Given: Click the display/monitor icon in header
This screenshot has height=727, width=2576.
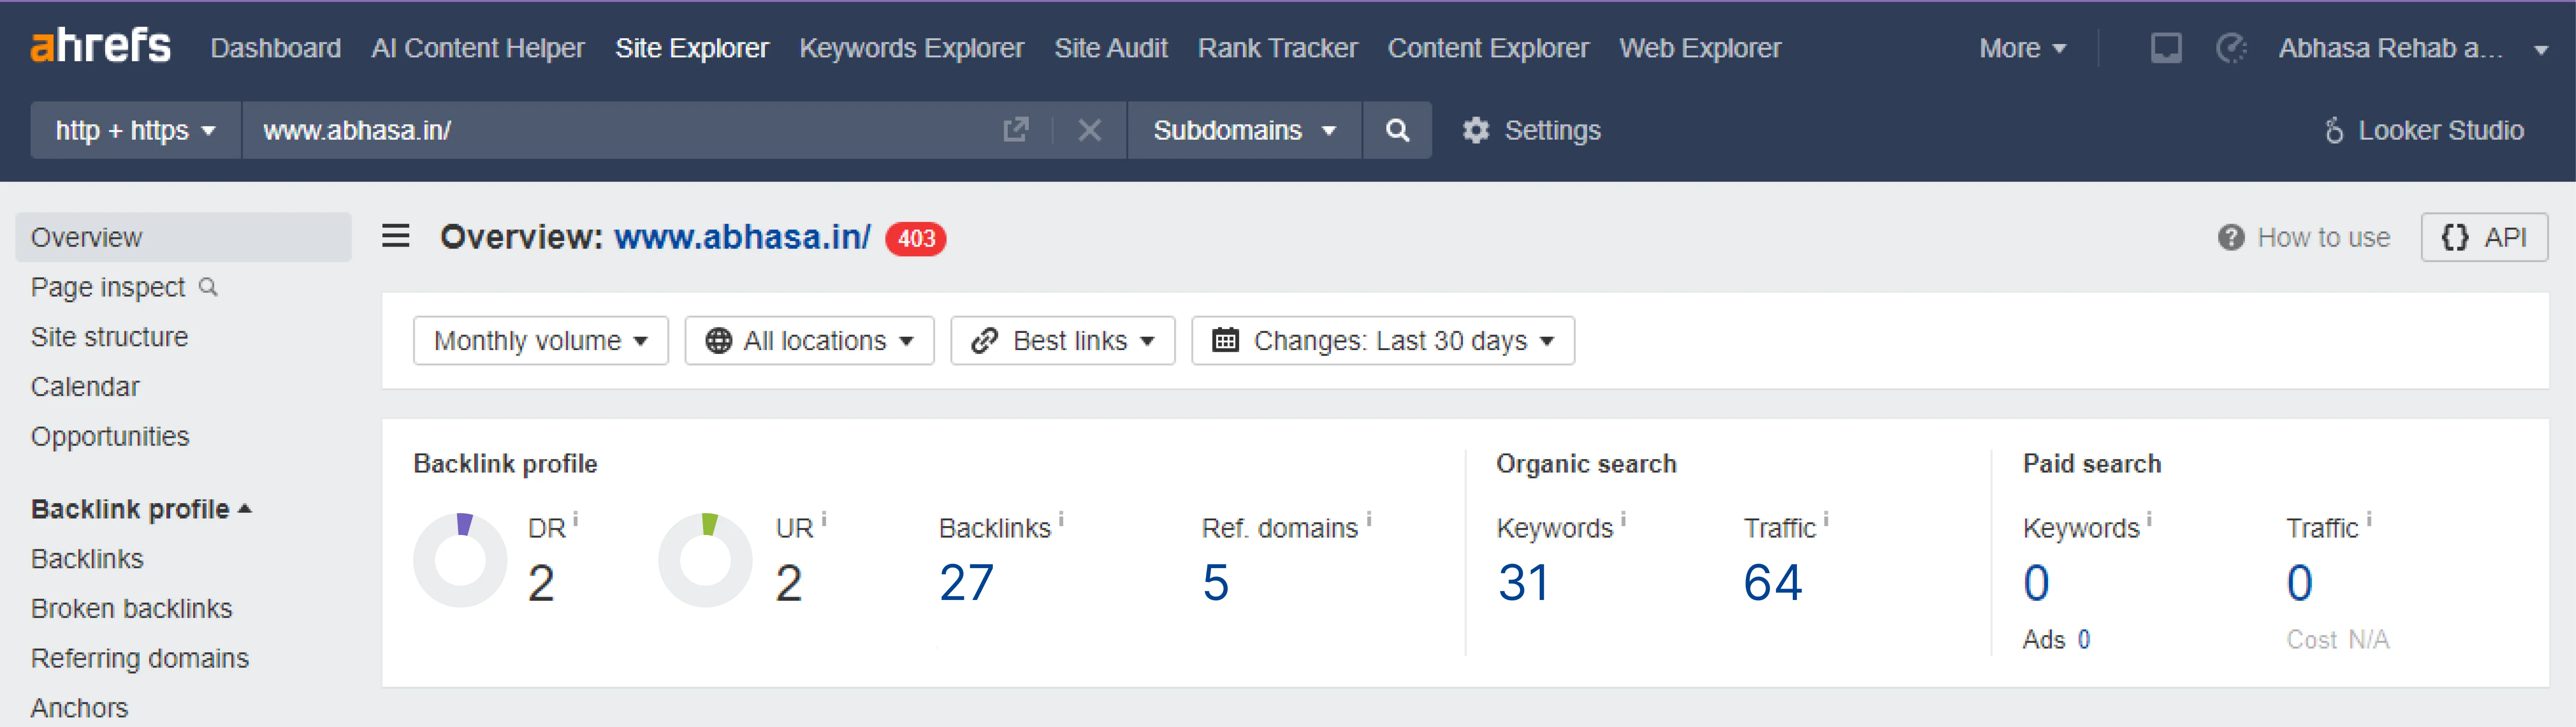Looking at the screenshot, I should coord(2166,48).
